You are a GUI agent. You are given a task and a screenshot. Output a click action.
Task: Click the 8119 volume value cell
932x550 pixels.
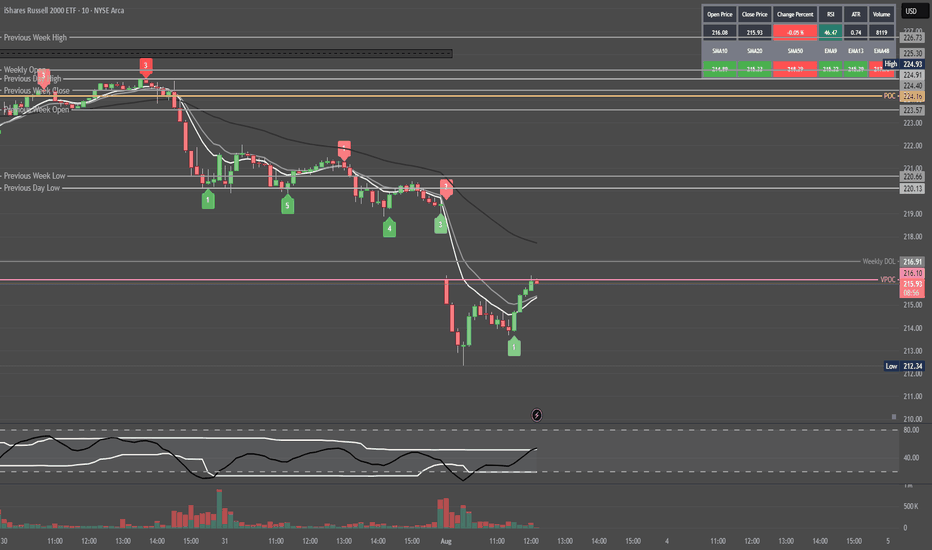(x=881, y=33)
